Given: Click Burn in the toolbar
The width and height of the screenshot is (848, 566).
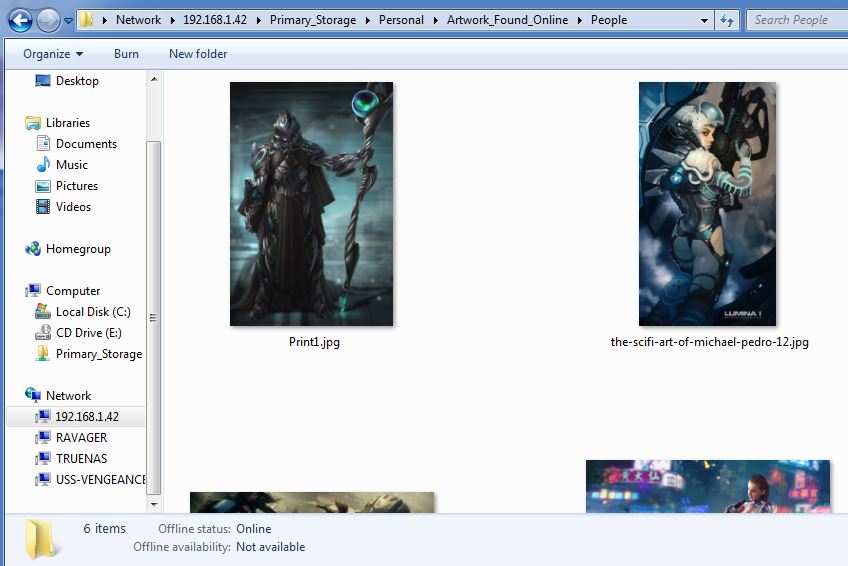Looking at the screenshot, I should 126,54.
